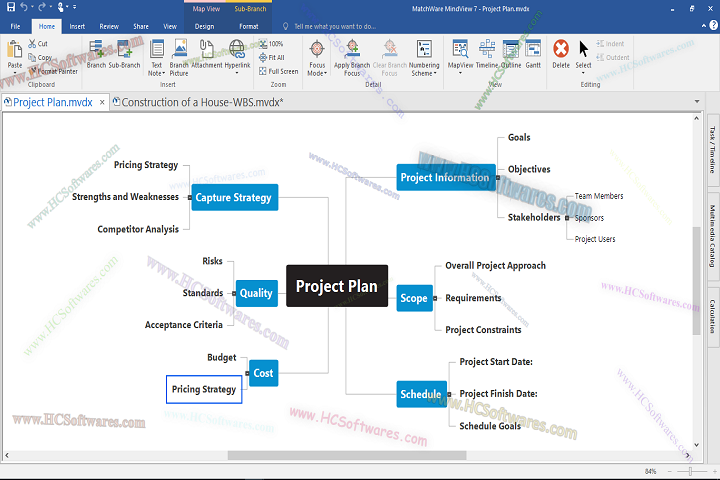
Task: Open the Review ribbon tab
Action: tap(109, 27)
